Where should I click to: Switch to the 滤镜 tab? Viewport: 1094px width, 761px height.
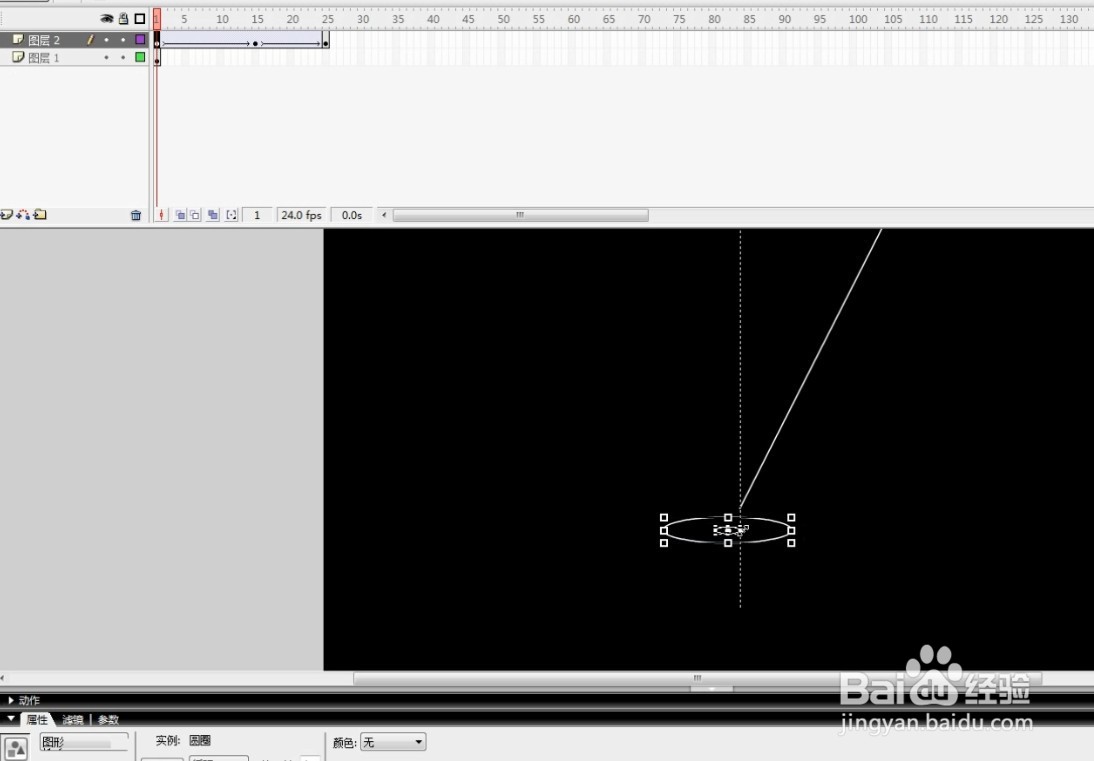(73, 720)
